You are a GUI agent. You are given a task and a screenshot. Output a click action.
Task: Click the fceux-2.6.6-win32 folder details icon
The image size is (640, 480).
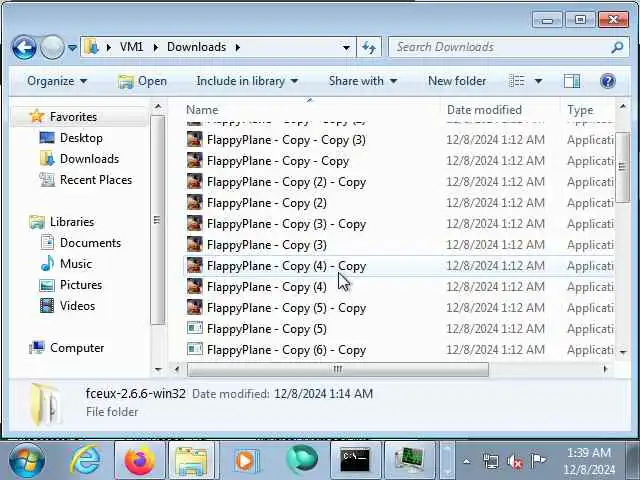point(46,404)
